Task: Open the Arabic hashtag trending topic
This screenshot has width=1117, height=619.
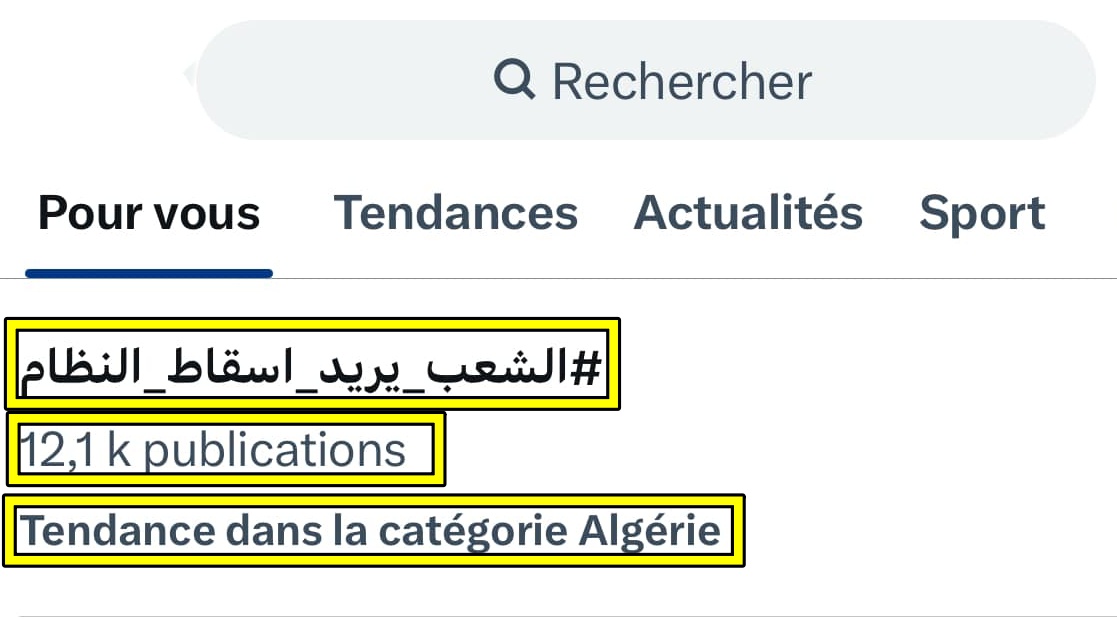Action: tap(312, 364)
